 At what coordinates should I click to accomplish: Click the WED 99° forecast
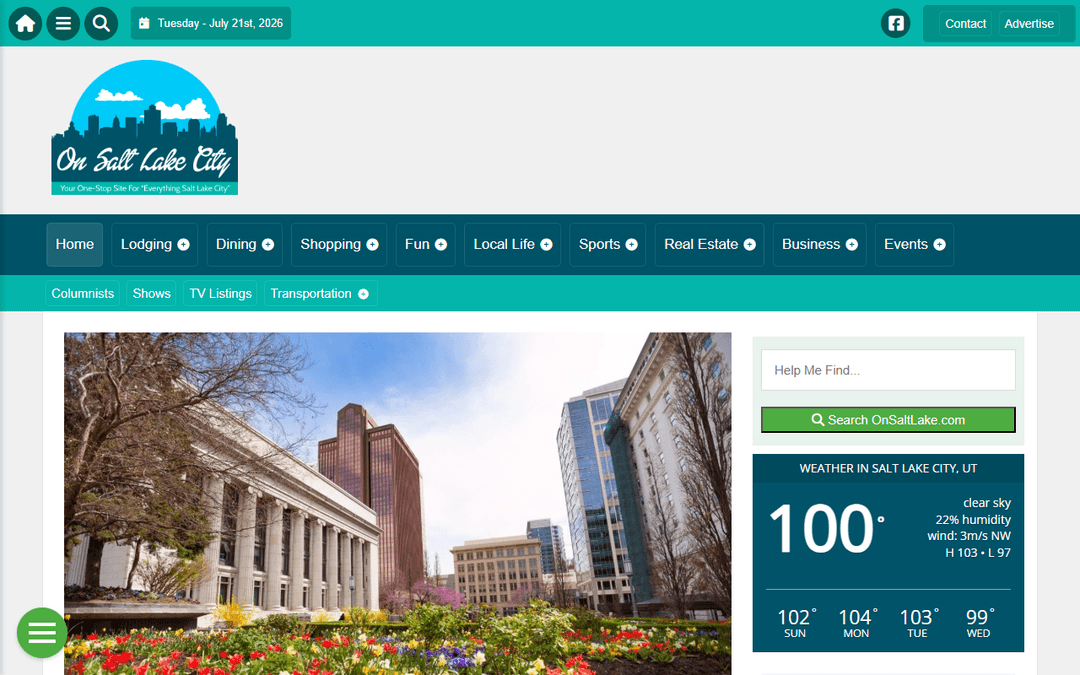979,623
